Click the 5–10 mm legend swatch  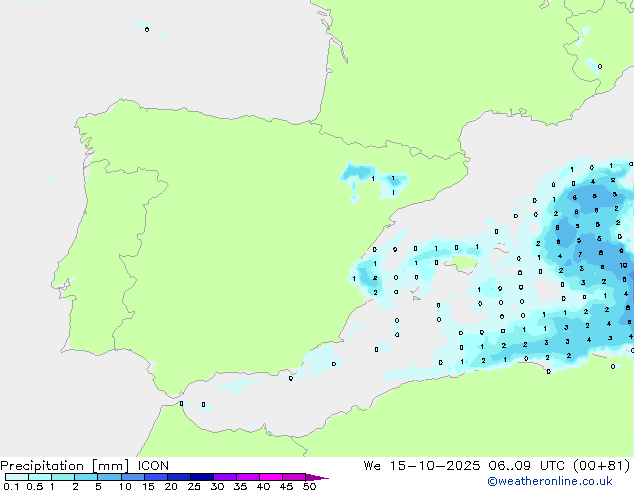(109, 477)
